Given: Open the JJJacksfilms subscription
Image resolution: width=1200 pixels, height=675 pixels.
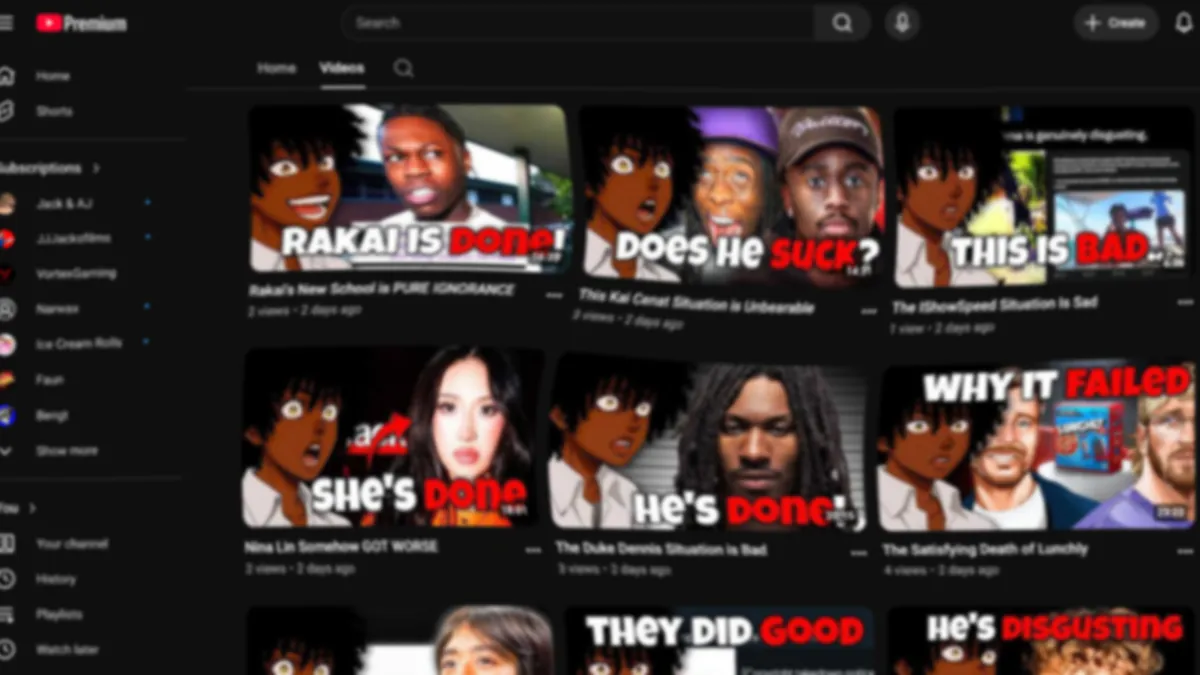Looking at the screenshot, I should click(75, 238).
